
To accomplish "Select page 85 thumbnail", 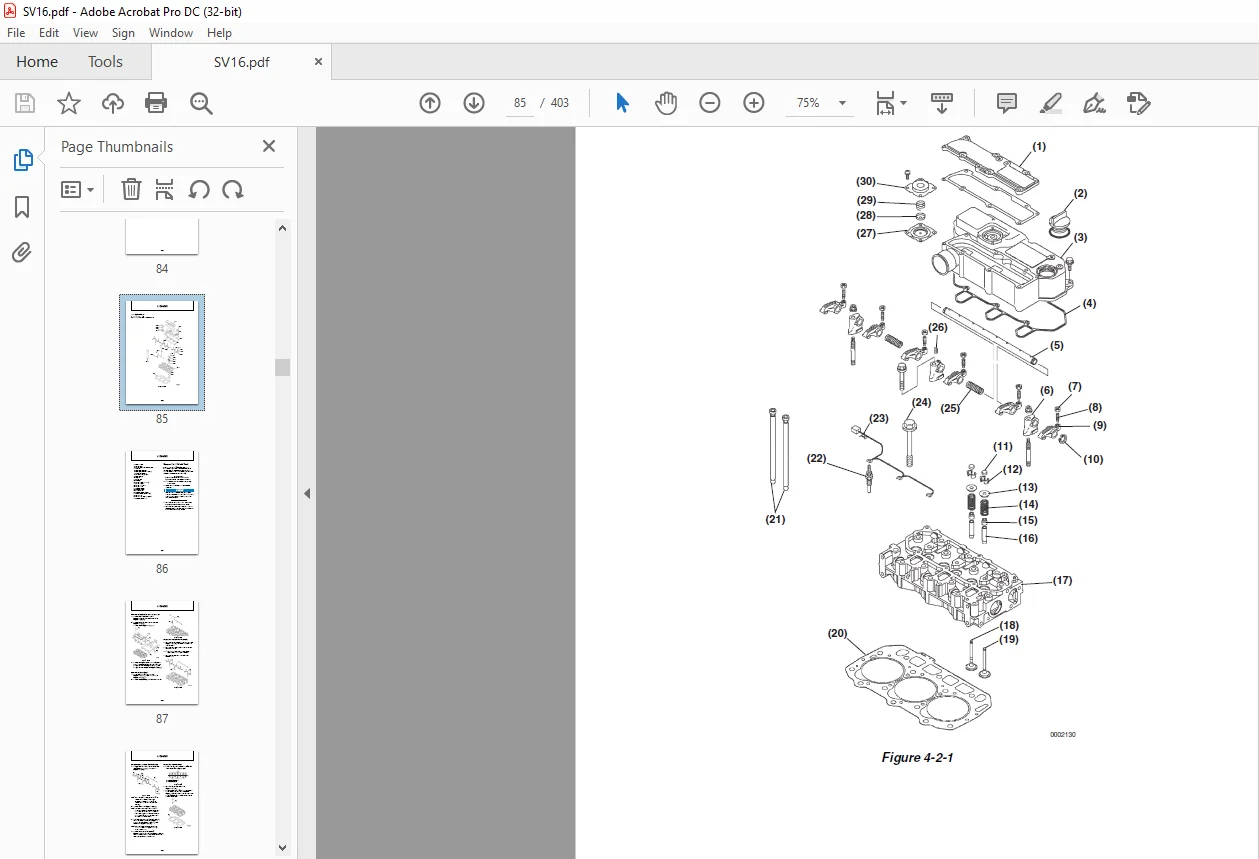I will pos(162,352).
